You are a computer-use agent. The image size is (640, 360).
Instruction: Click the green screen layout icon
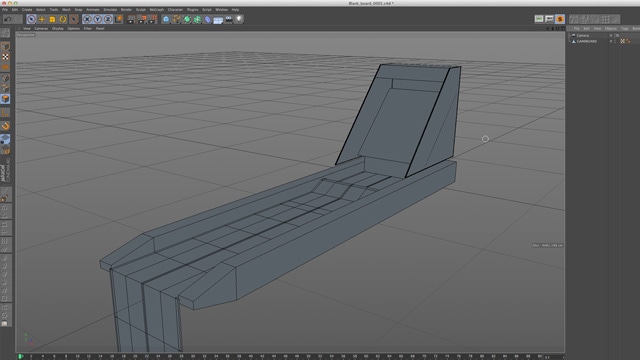539,19
